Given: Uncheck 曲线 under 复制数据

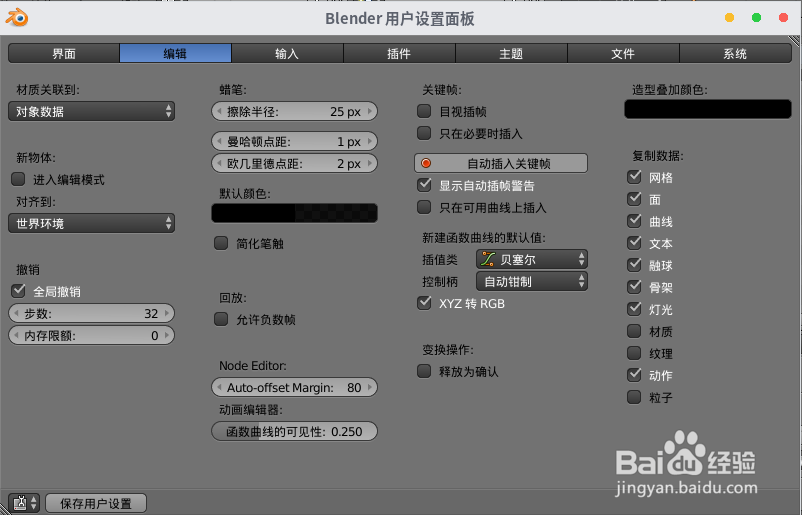Looking at the screenshot, I should [634, 221].
